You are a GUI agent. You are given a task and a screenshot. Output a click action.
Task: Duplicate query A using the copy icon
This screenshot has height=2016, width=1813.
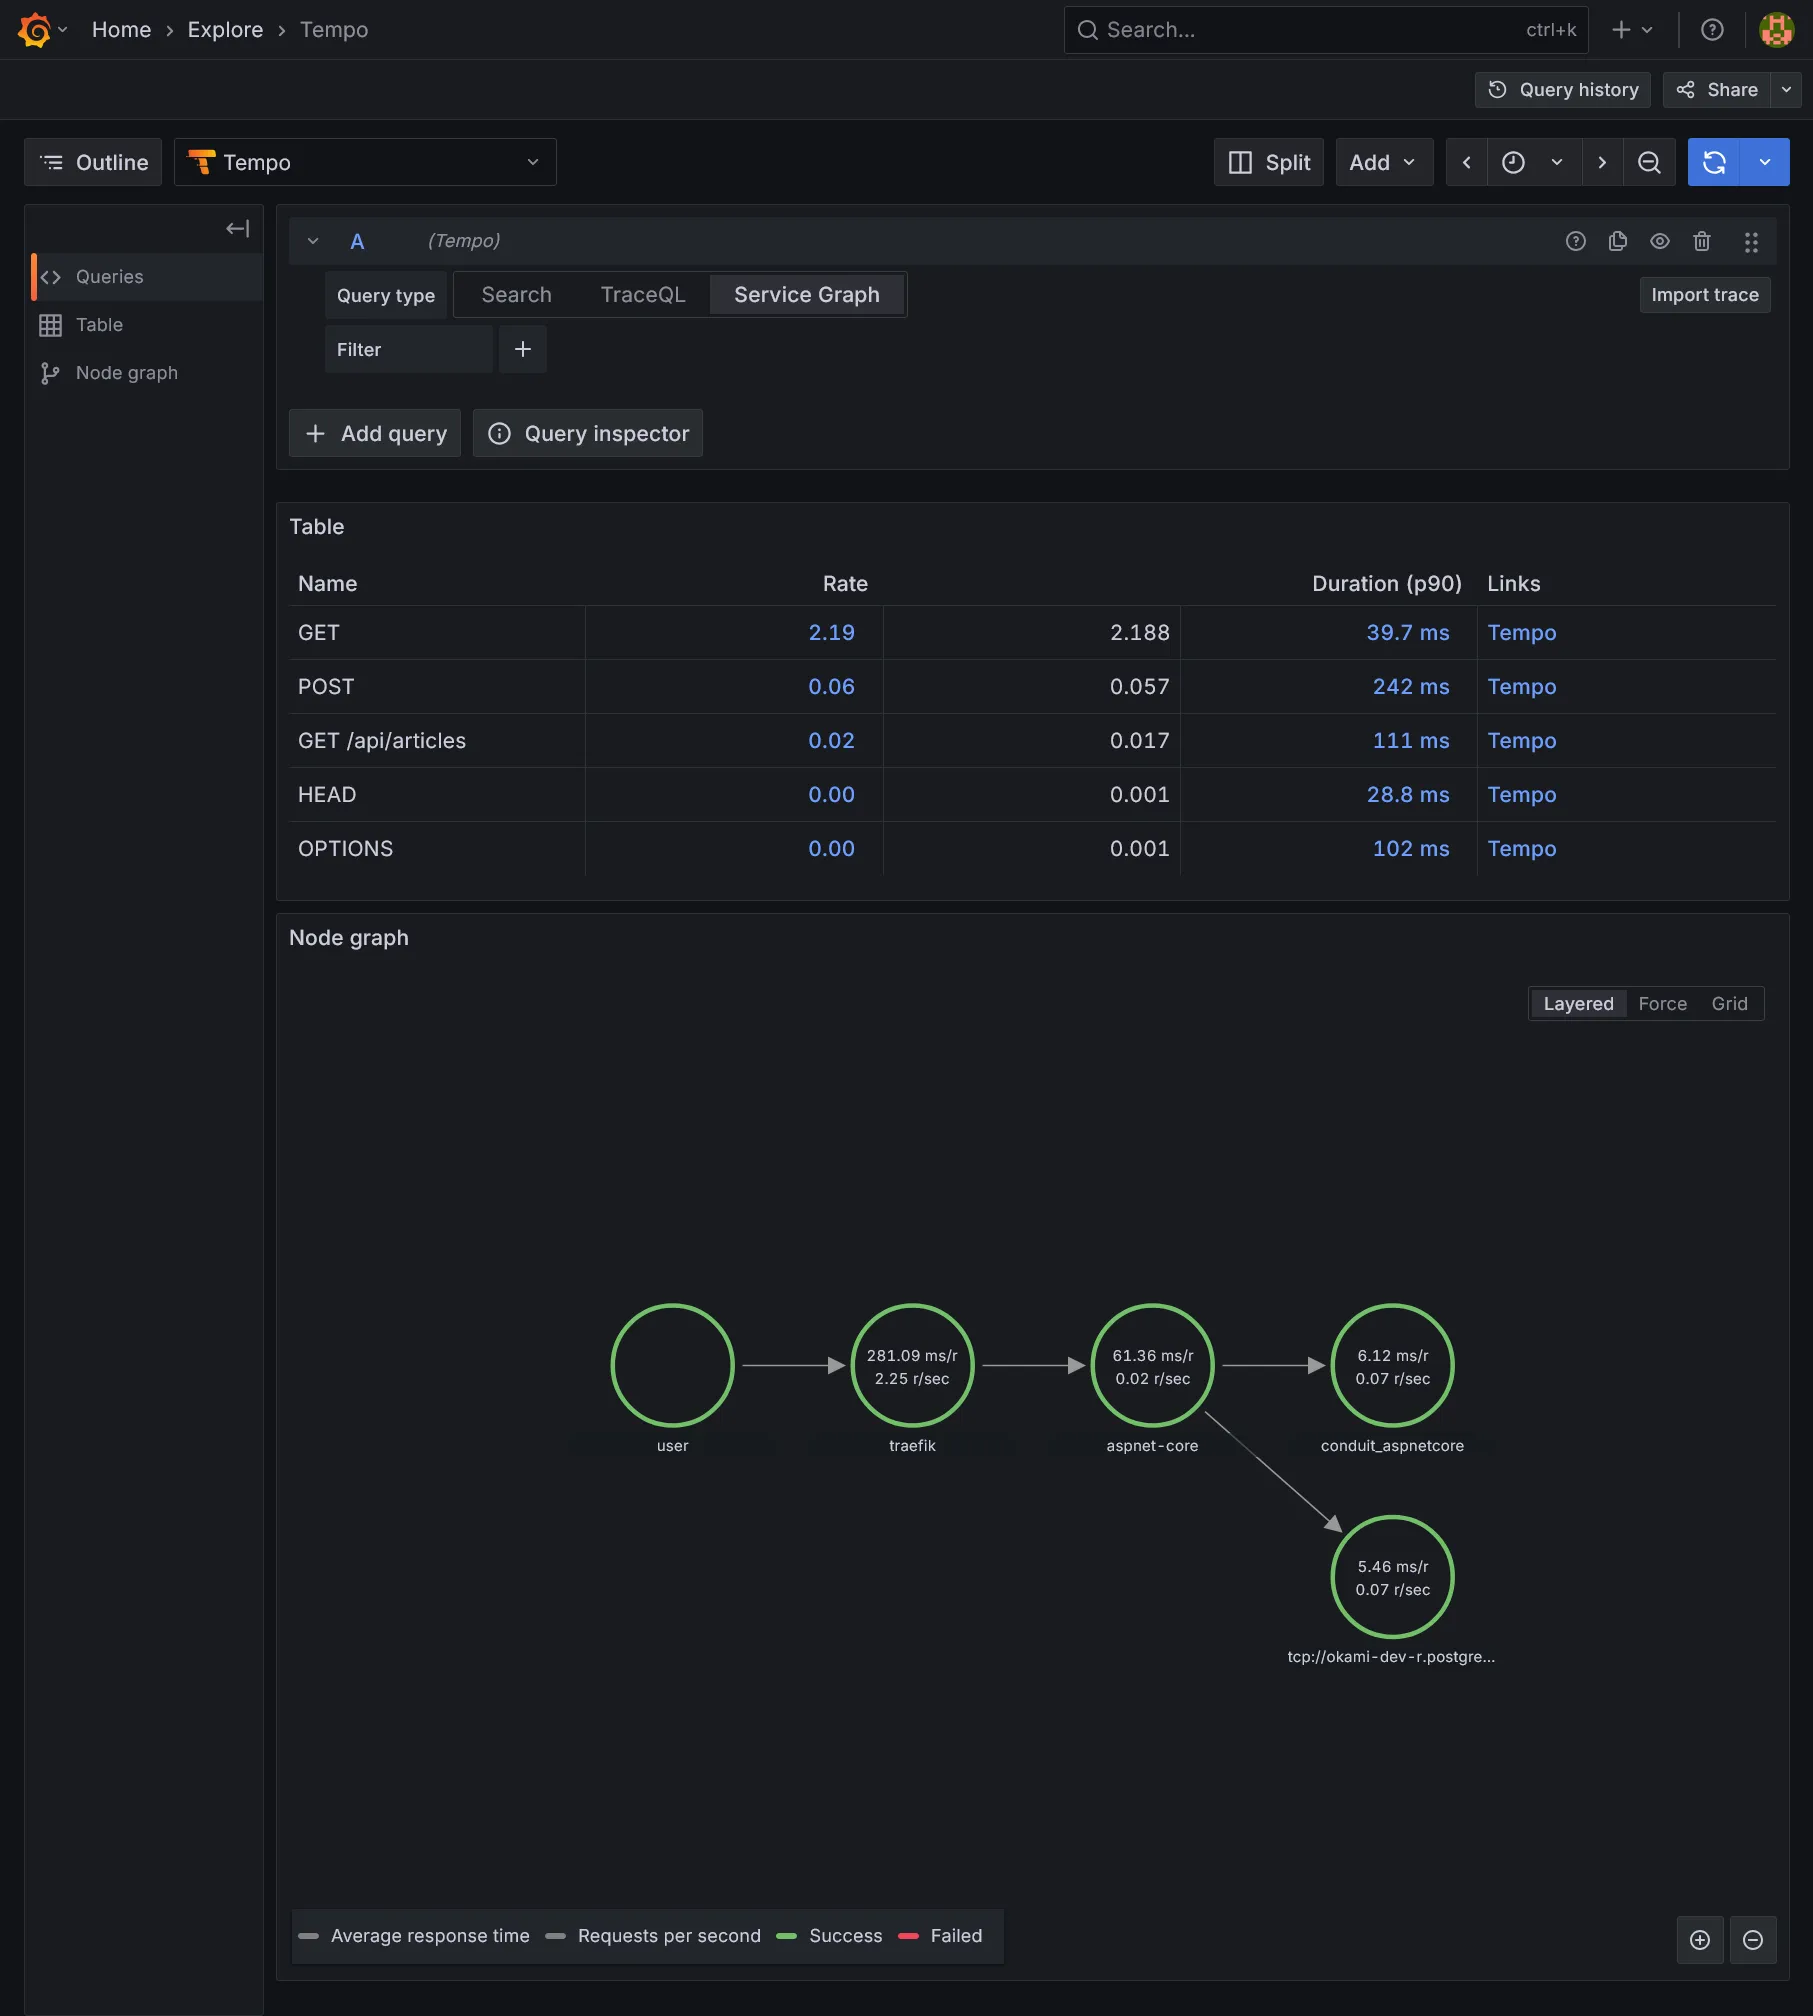(1618, 241)
